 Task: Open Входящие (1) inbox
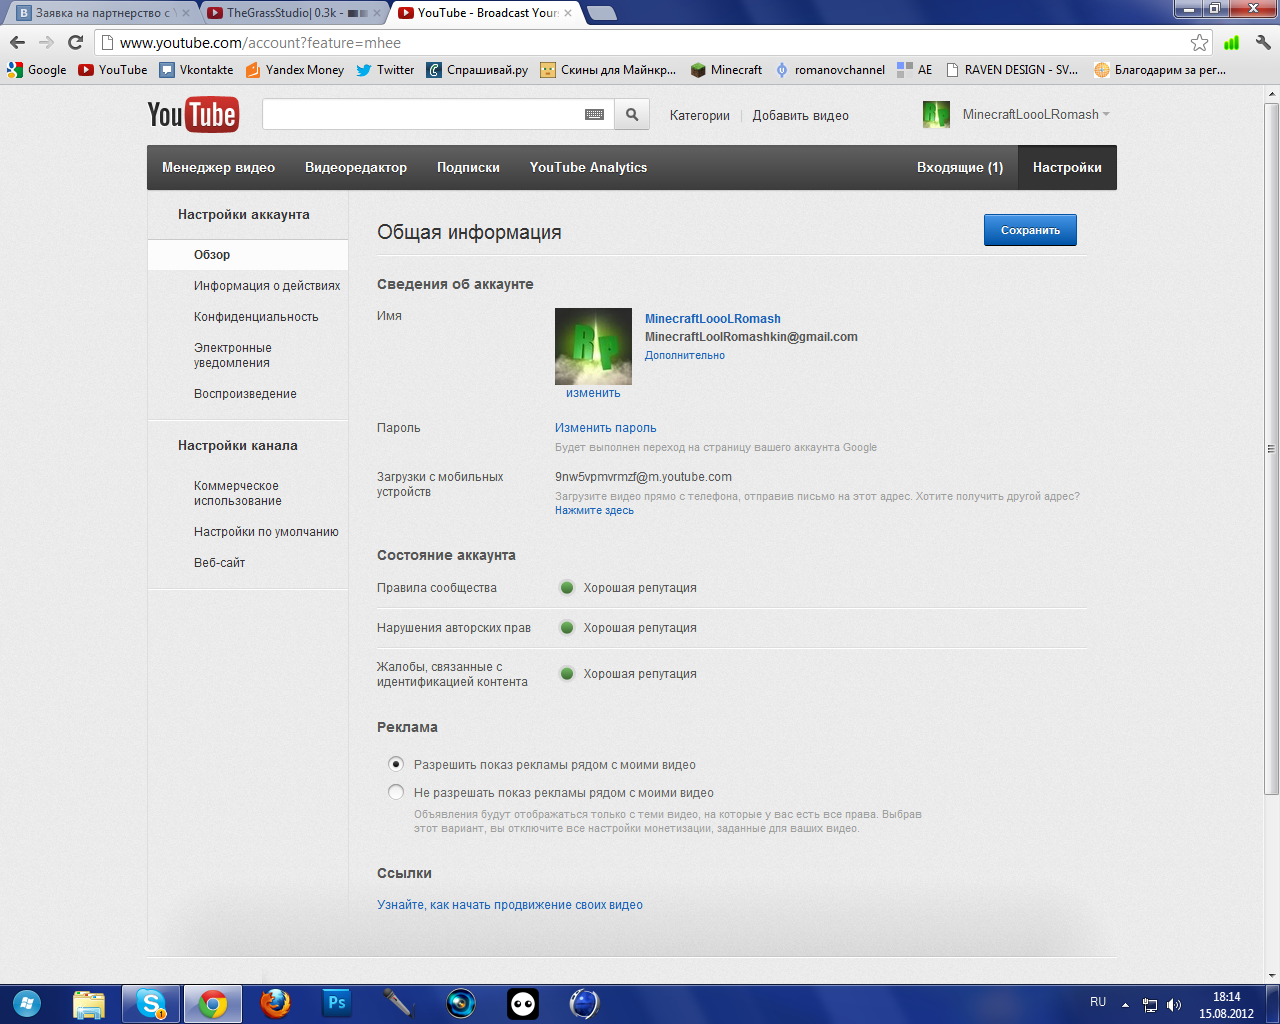pos(960,168)
